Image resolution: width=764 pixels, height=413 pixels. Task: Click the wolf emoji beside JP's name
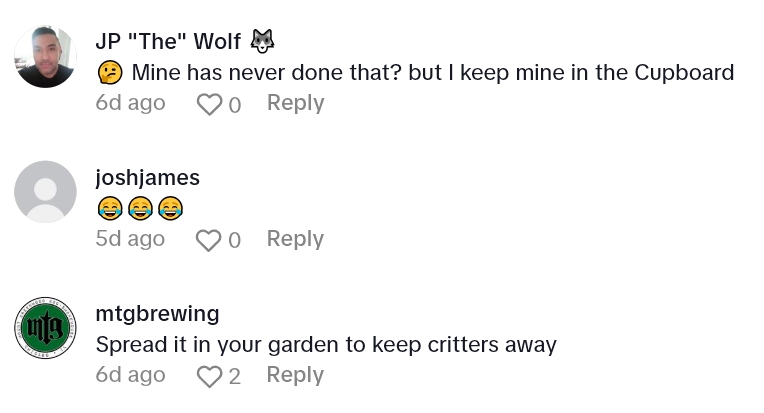pyautogui.click(x=262, y=41)
